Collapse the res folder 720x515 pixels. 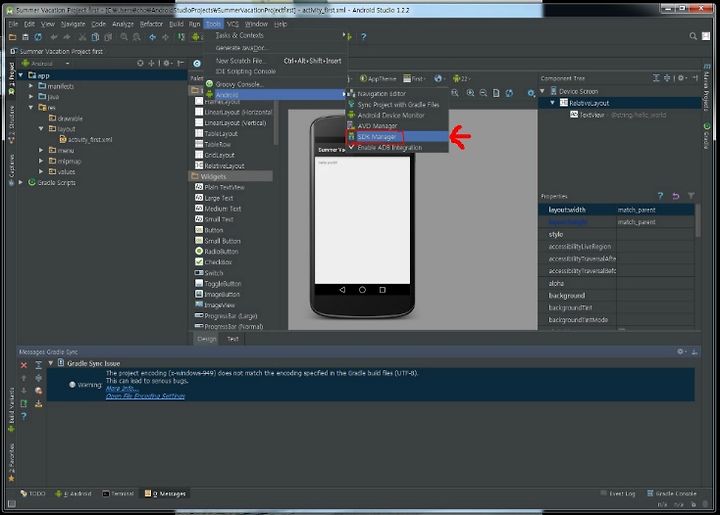tap(31, 107)
